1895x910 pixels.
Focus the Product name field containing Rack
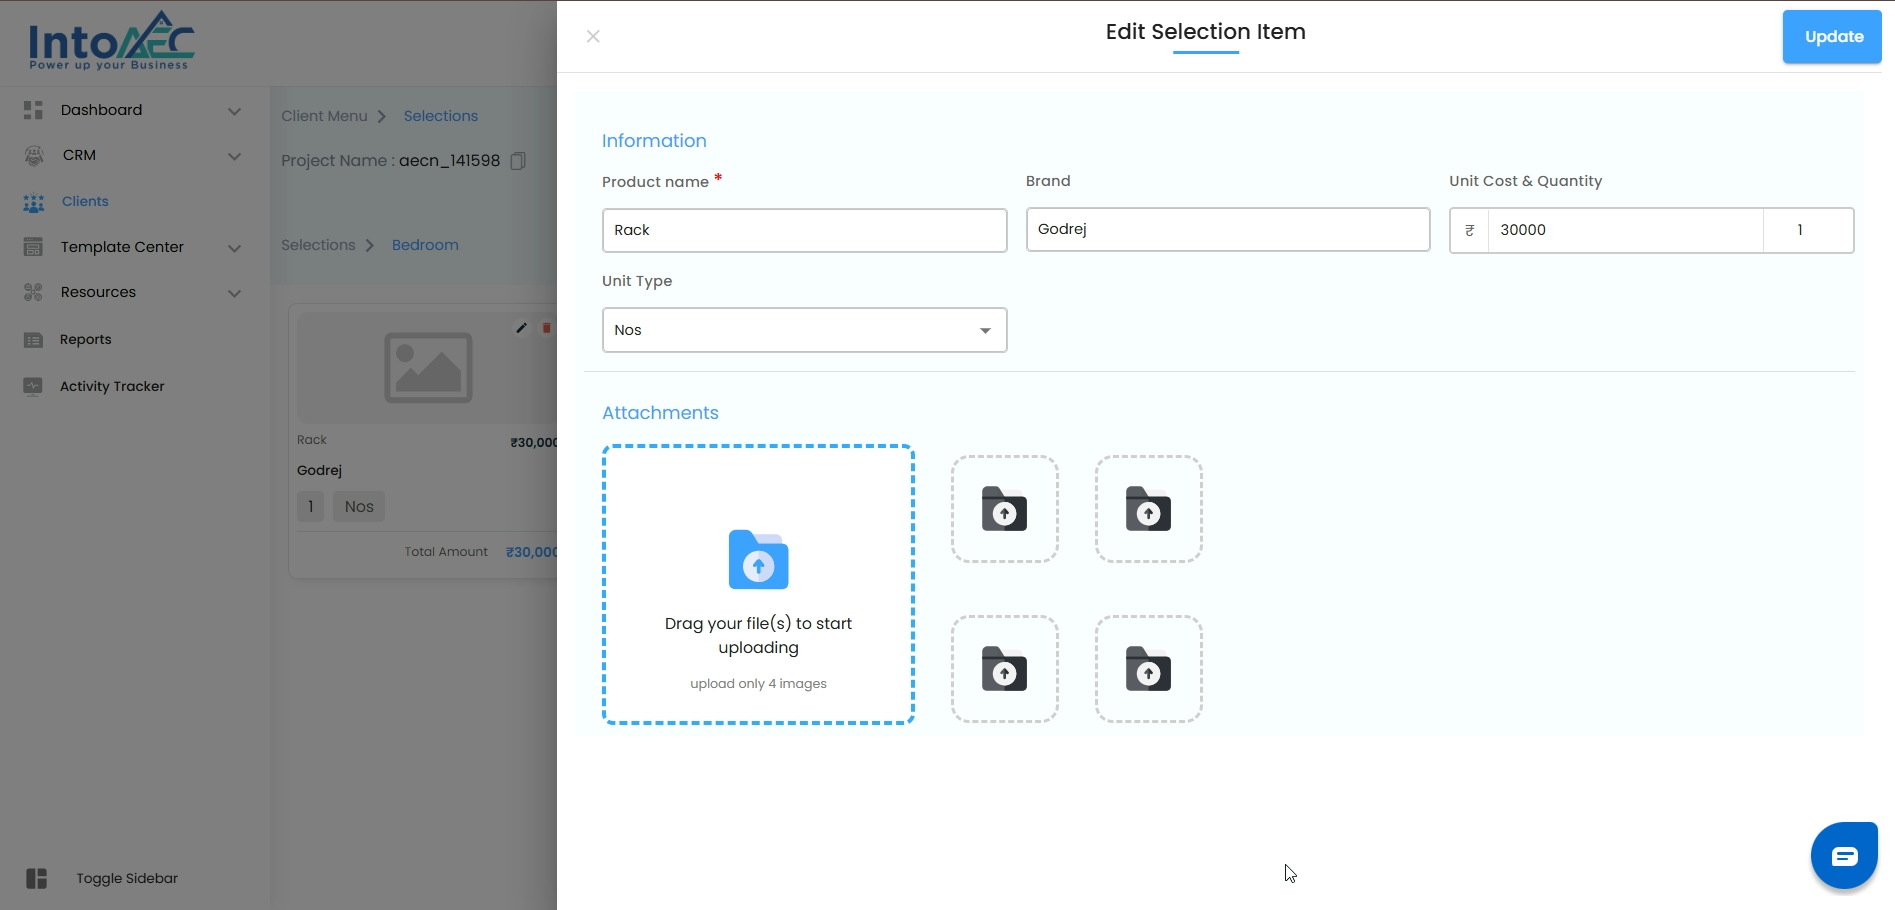pos(804,230)
